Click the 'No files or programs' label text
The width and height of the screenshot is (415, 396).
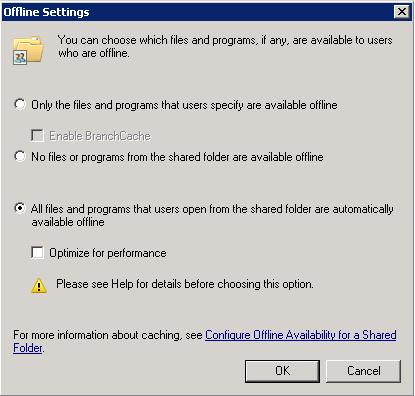(177, 157)
